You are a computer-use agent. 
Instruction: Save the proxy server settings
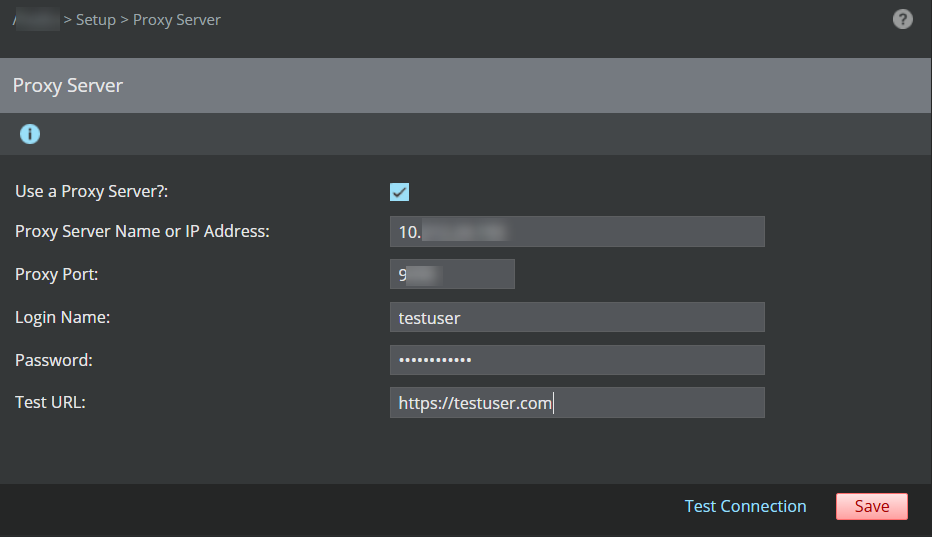[872, 506]
